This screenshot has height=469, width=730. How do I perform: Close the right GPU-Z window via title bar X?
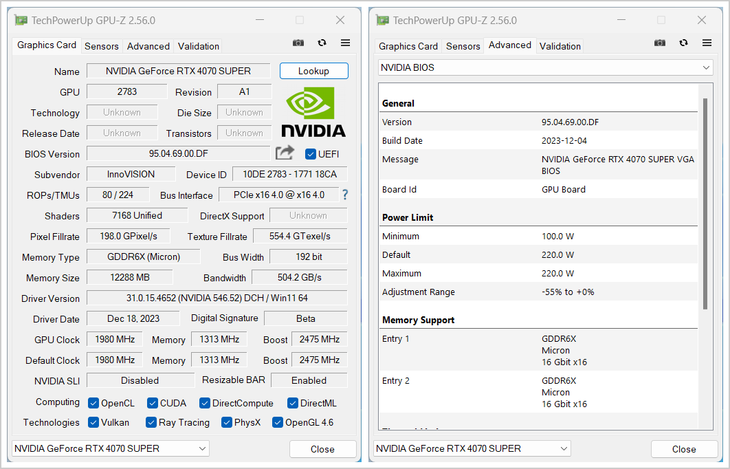(x=702, y=20)
